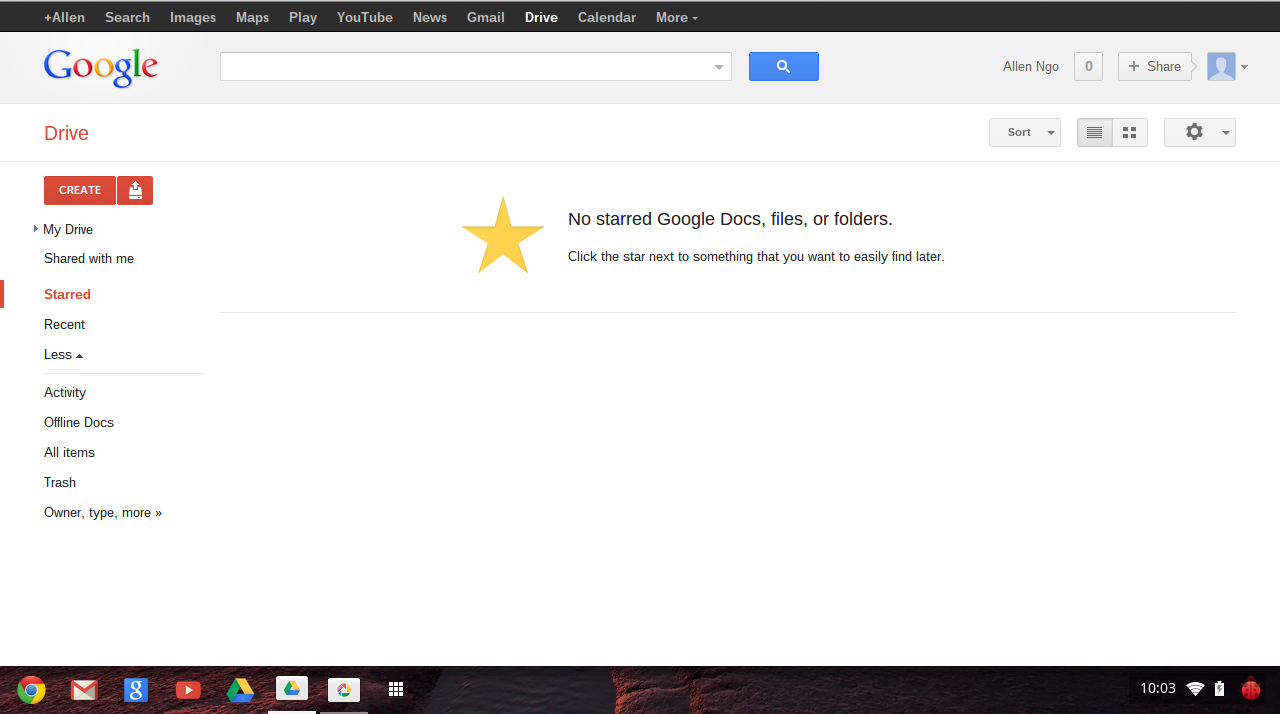The width and height of the screenshot is (1280, 714).
Task: Click the upload button beside CREATE
Action: point(135,190)
